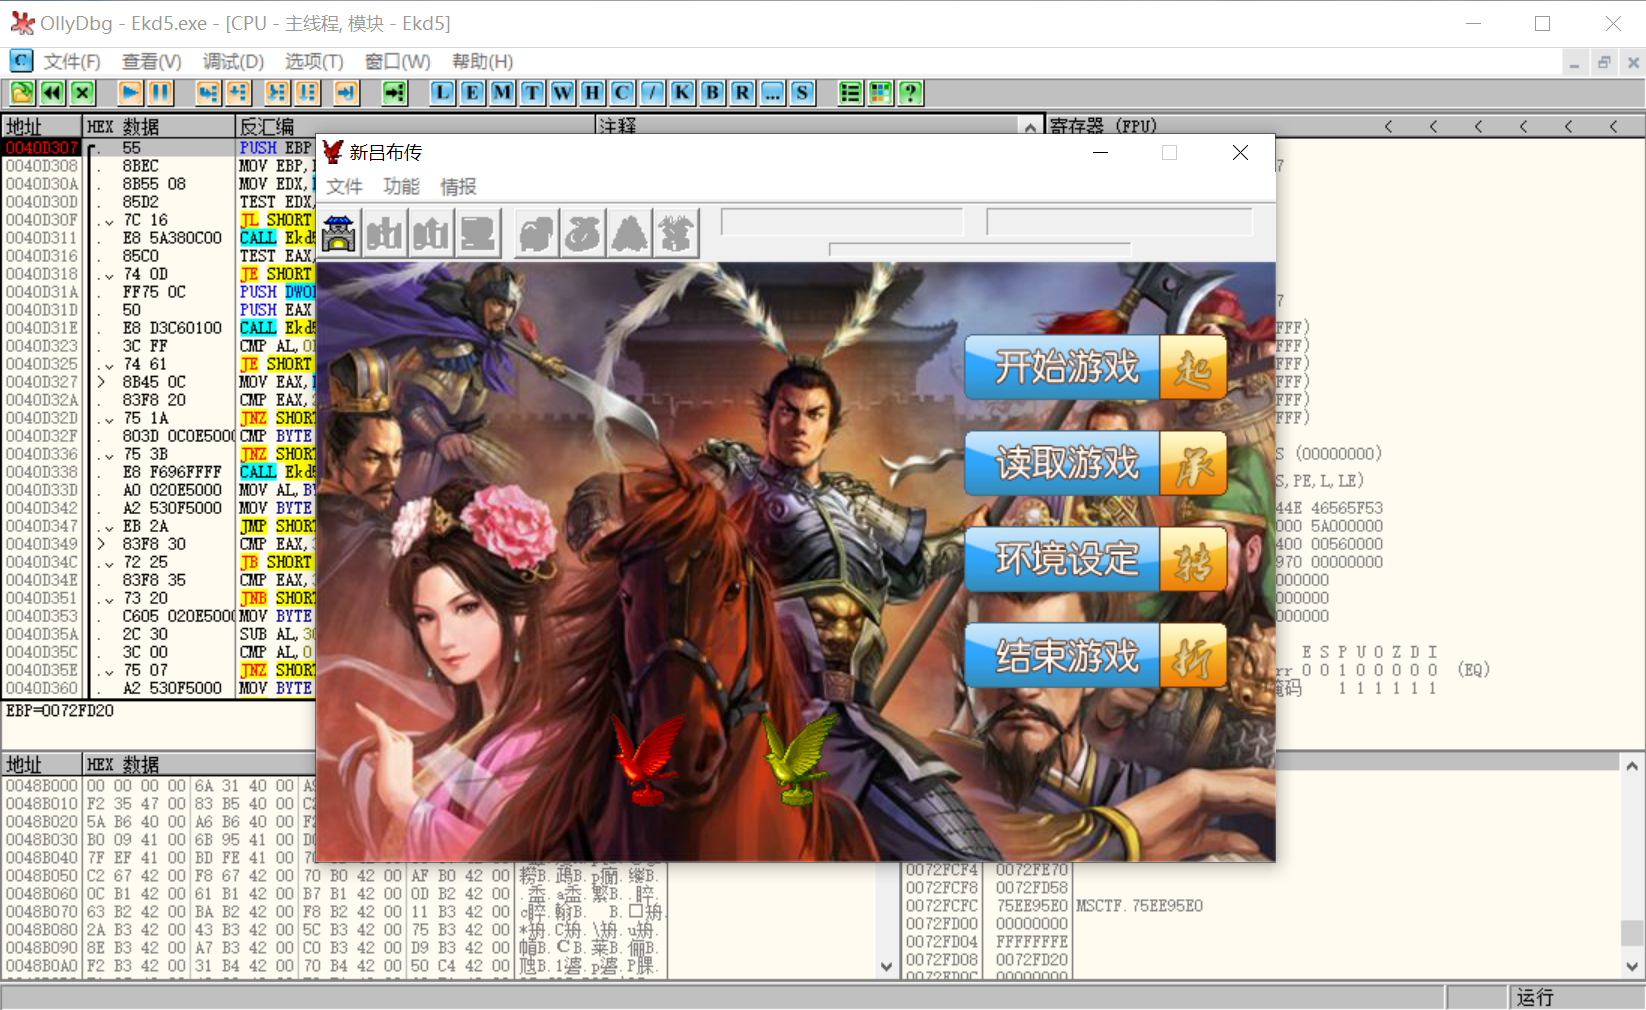The width and height of the screenshot is (1646, 1010).
Task: Open OllyDbg 文件(F) menu
Action: [72, 62]
